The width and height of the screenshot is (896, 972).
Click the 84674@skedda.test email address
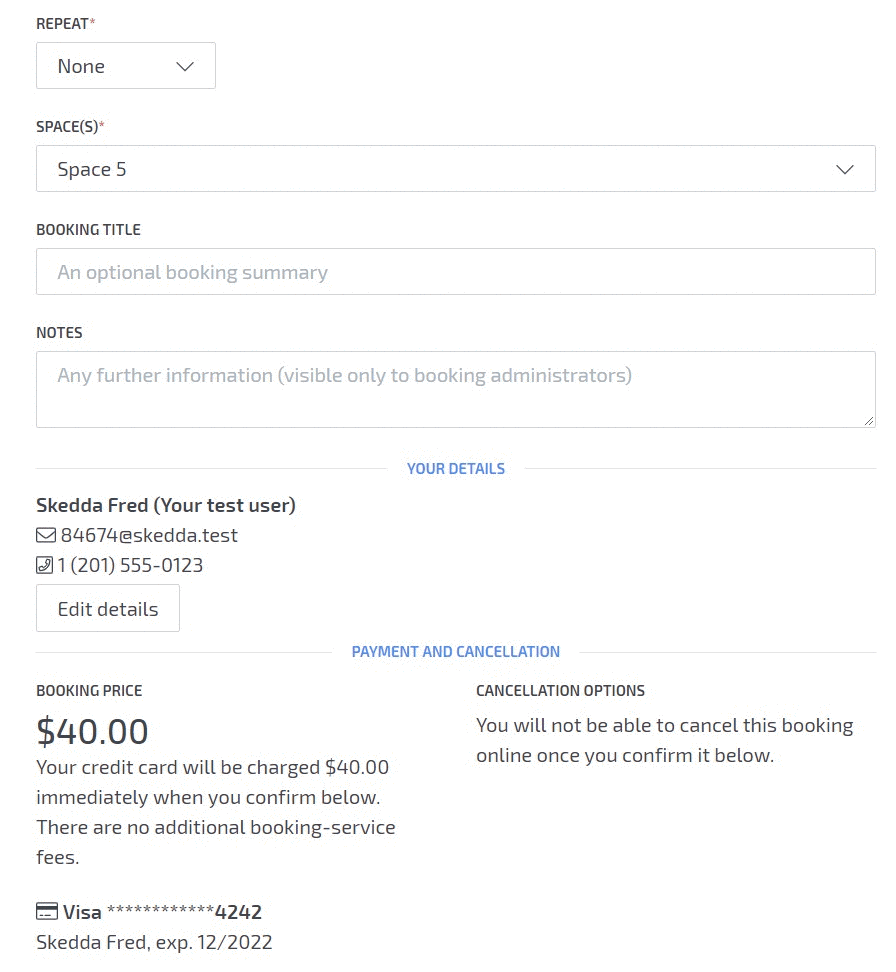tap(149, 536)
